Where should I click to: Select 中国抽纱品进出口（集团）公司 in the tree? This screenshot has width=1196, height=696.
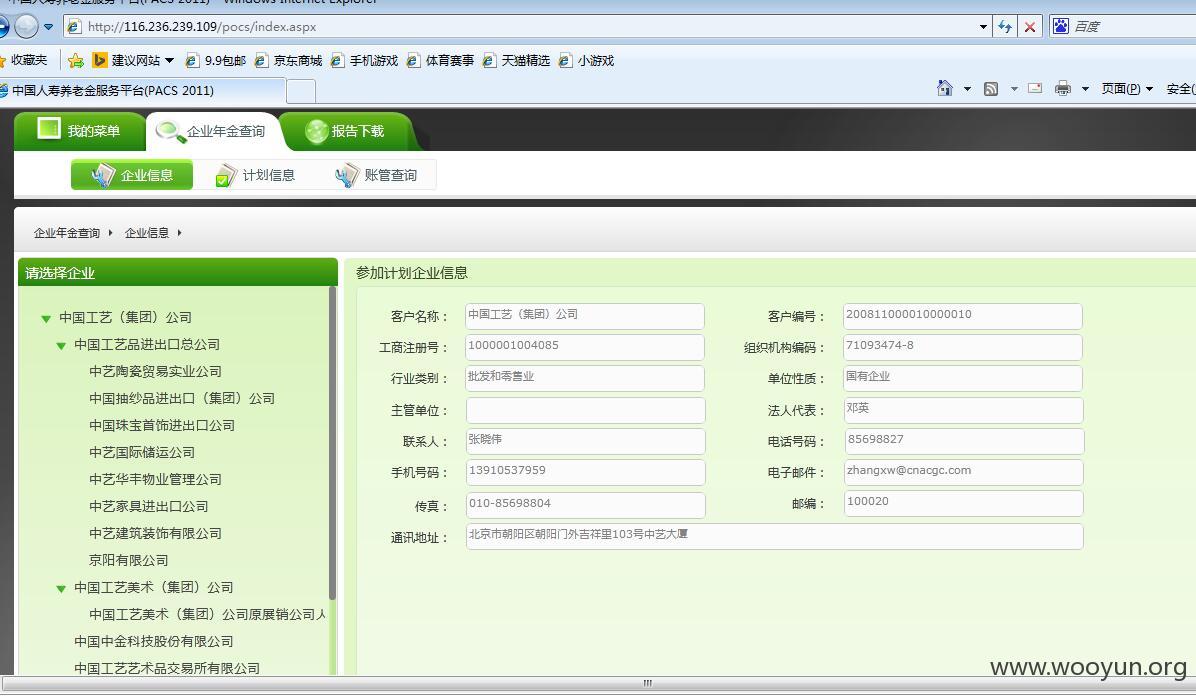(x=182, y=398)
